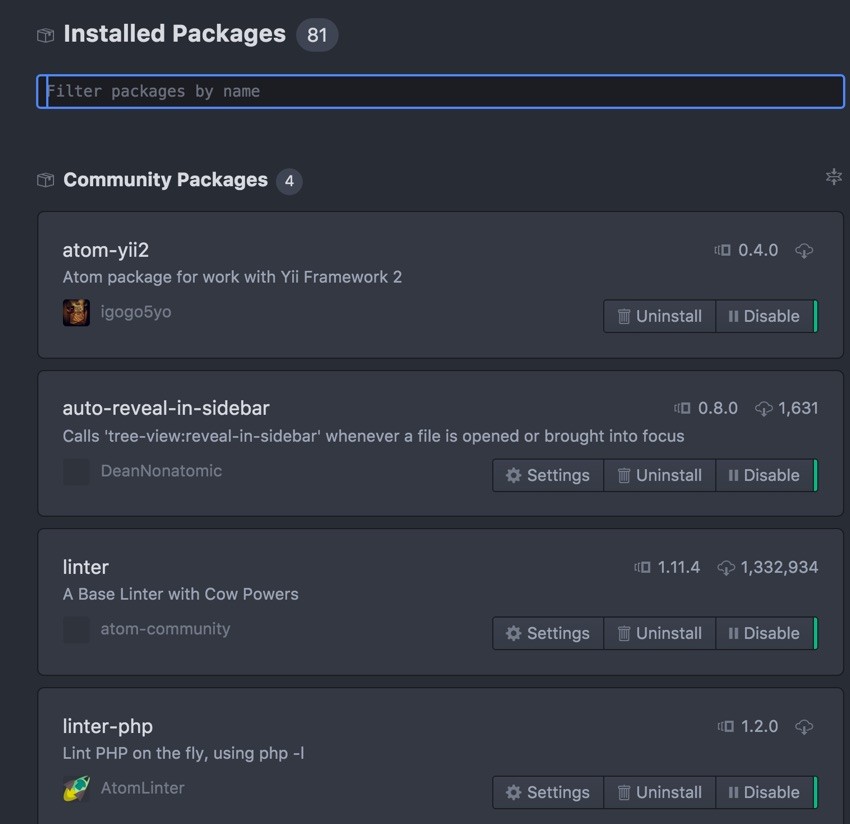Click the DeanNonatomic avatar placeholder

(x=76, y=472)
